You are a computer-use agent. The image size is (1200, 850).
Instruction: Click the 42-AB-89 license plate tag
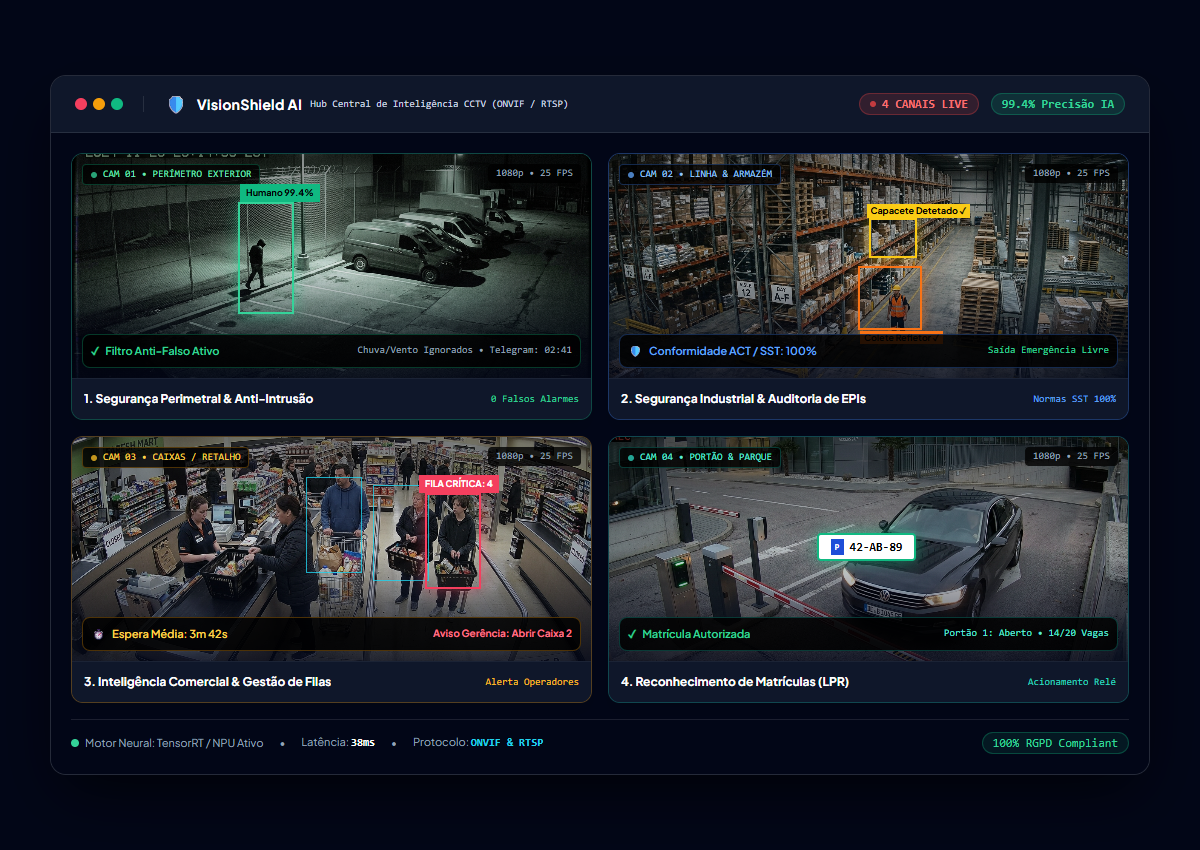click(x=866, y=547)
